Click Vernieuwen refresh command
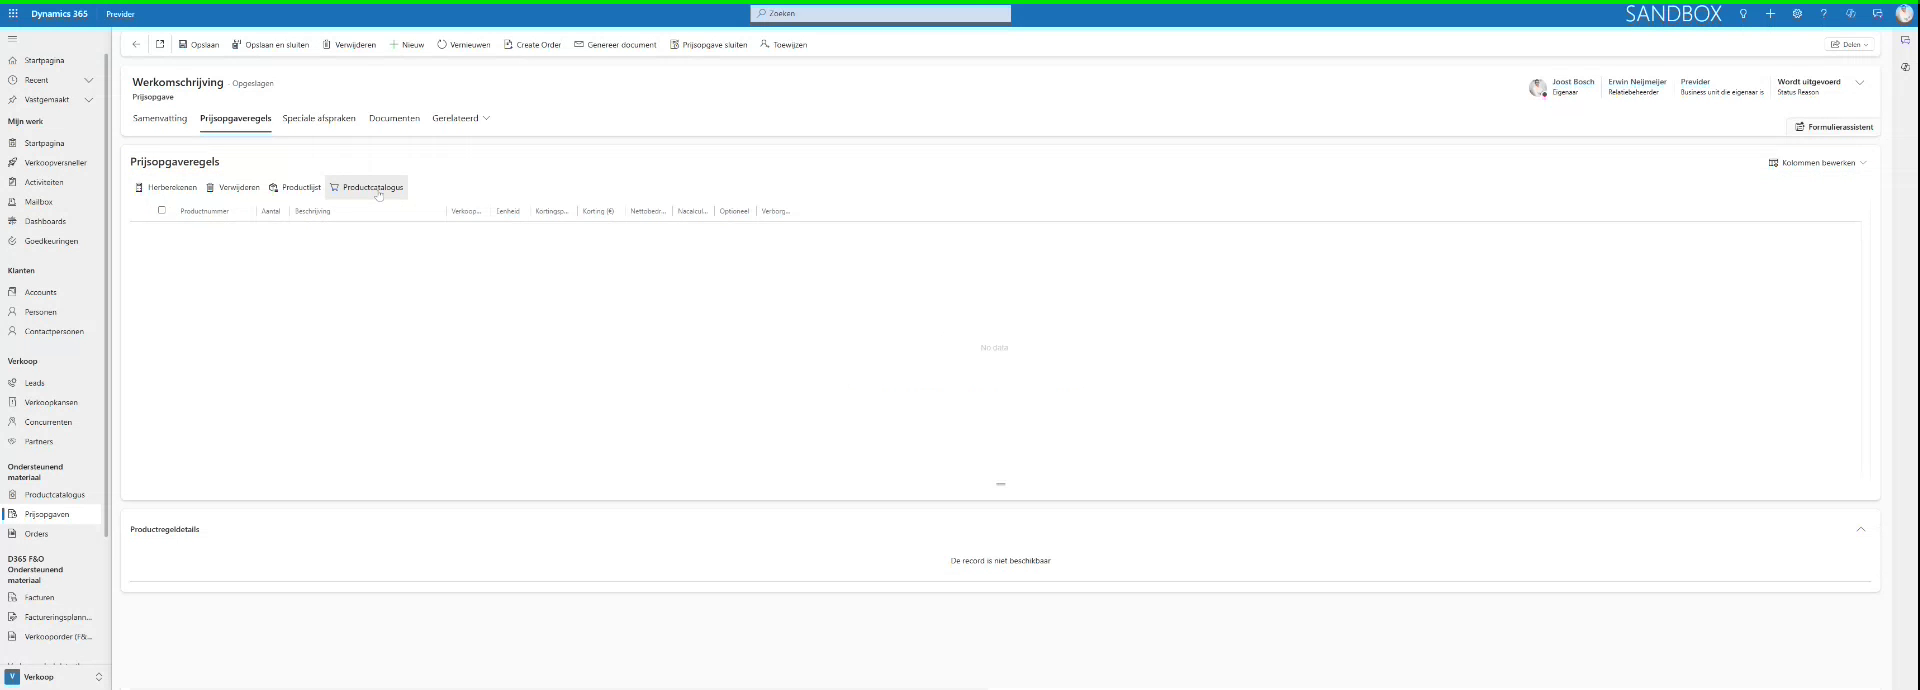 (x=463, y=45)
